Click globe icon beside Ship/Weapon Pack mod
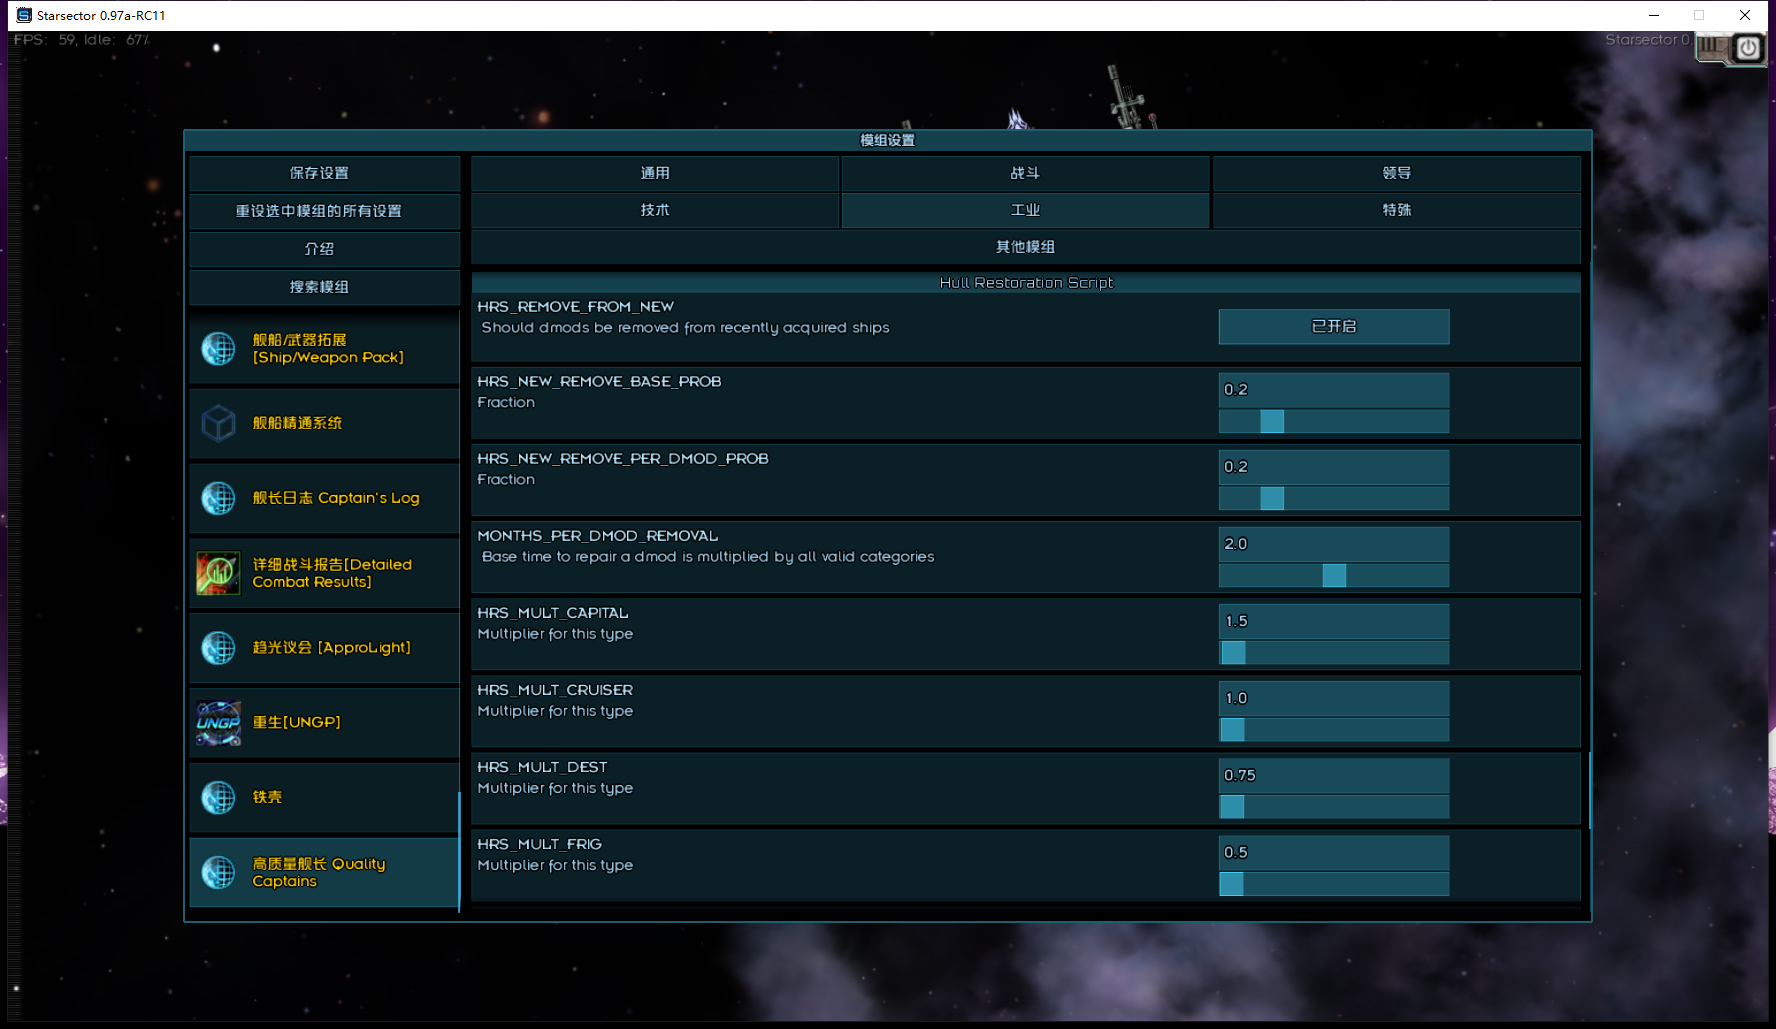The width and height of the screenshot is (1776, 1029). pos(218,348)
